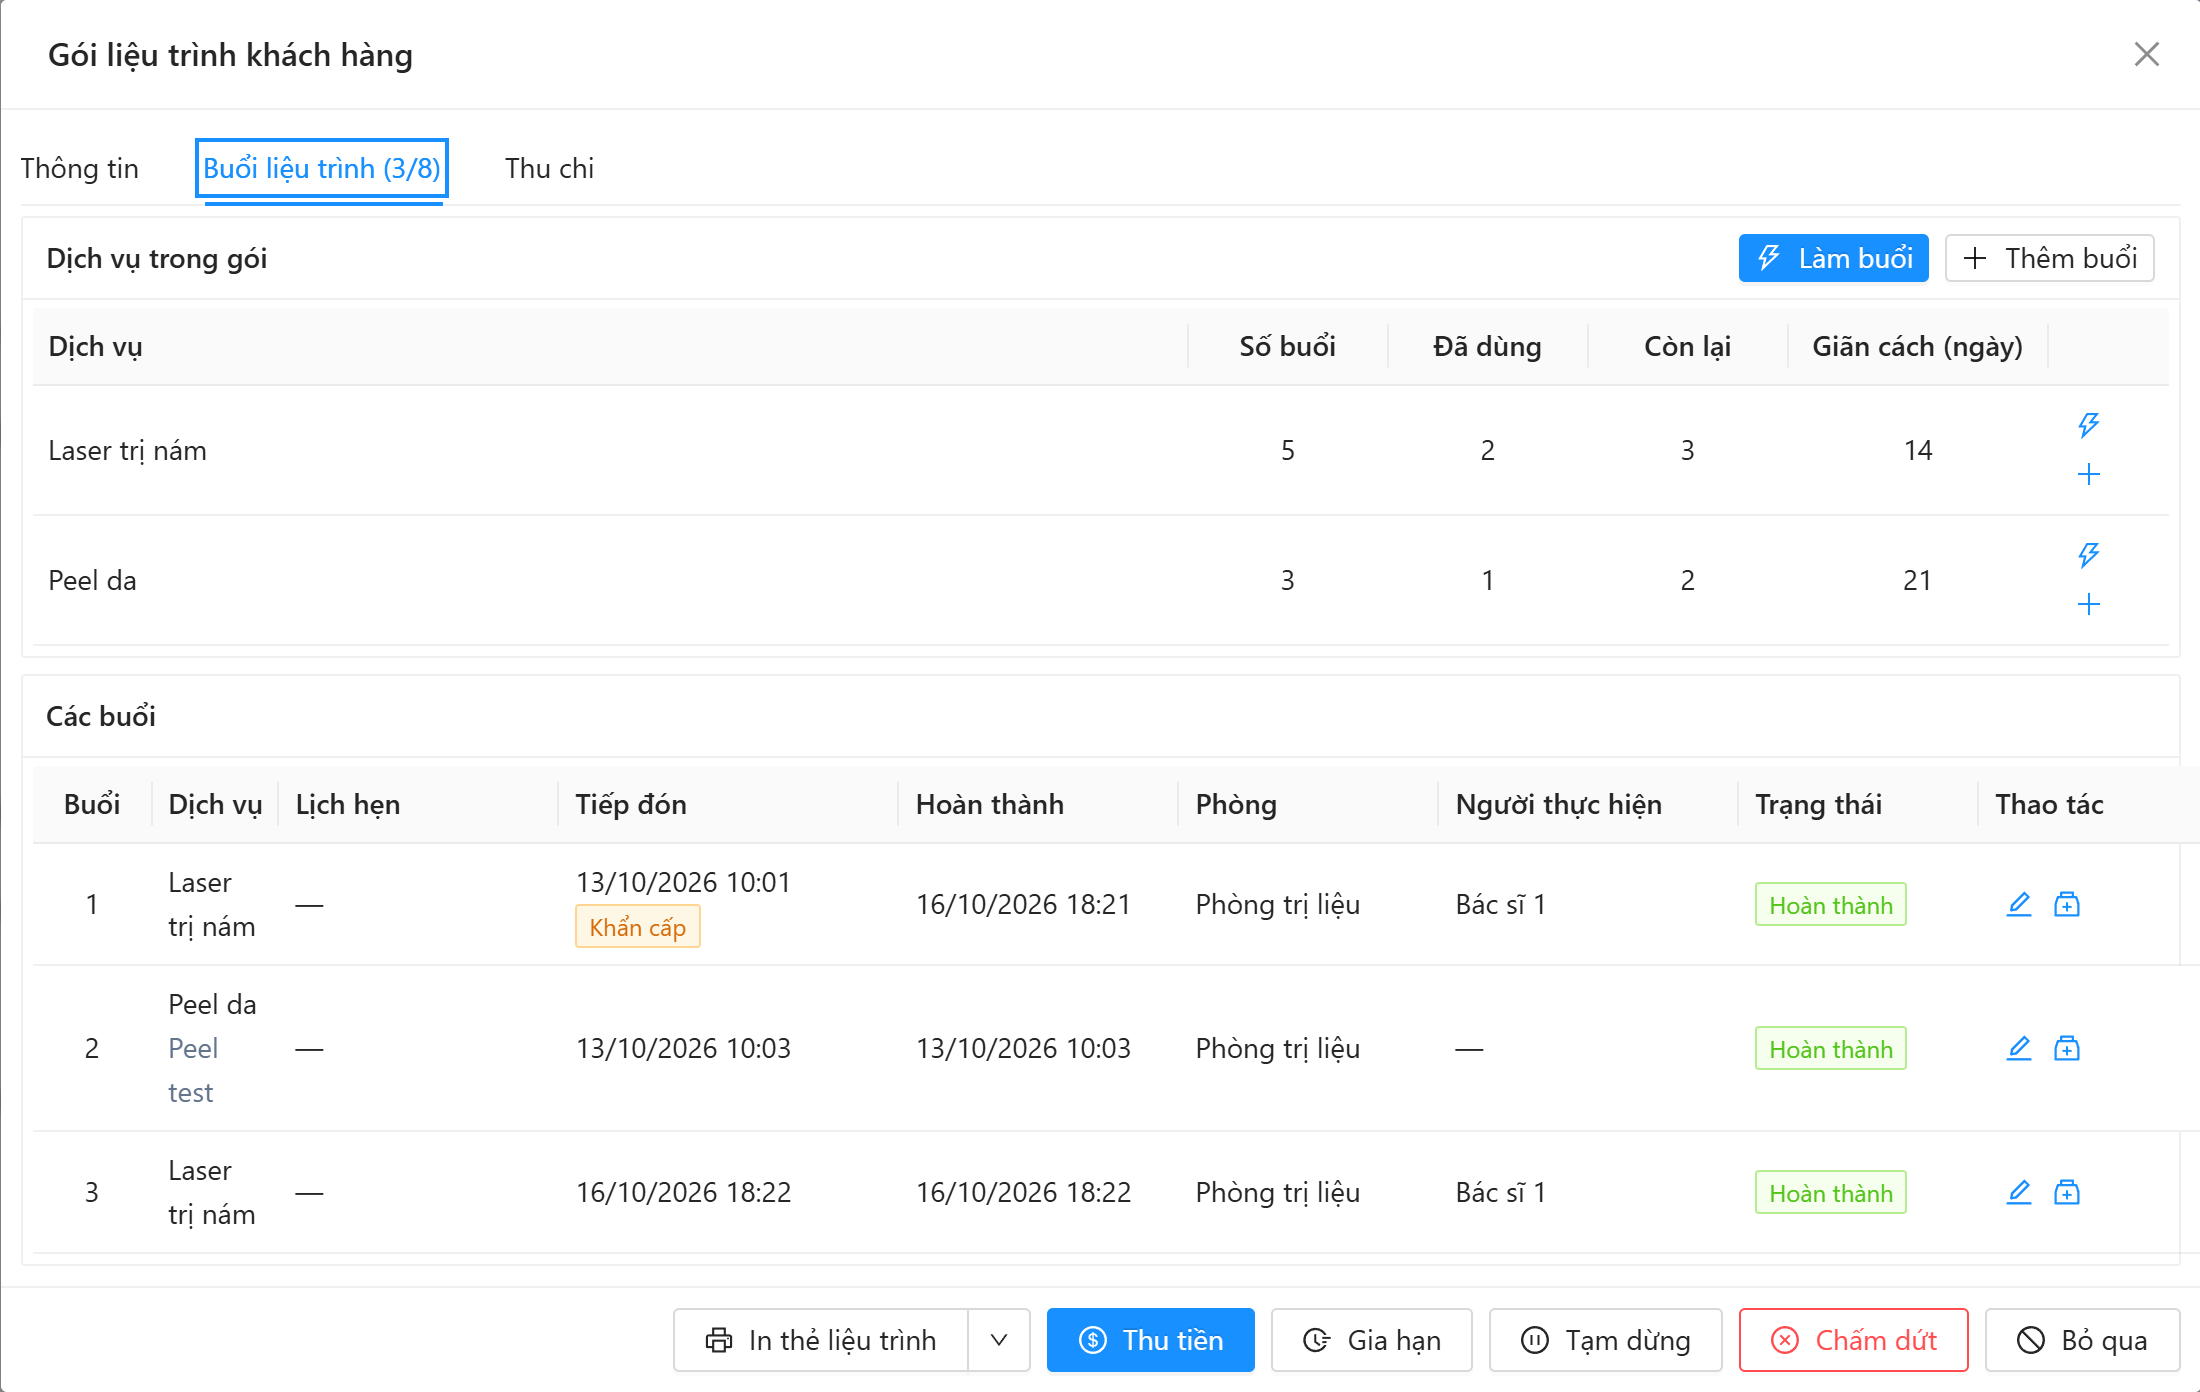This screenshot has height=1392, width=2200.
Task: Open the medical kit icon for session 3
Action: point(2067,1192)
